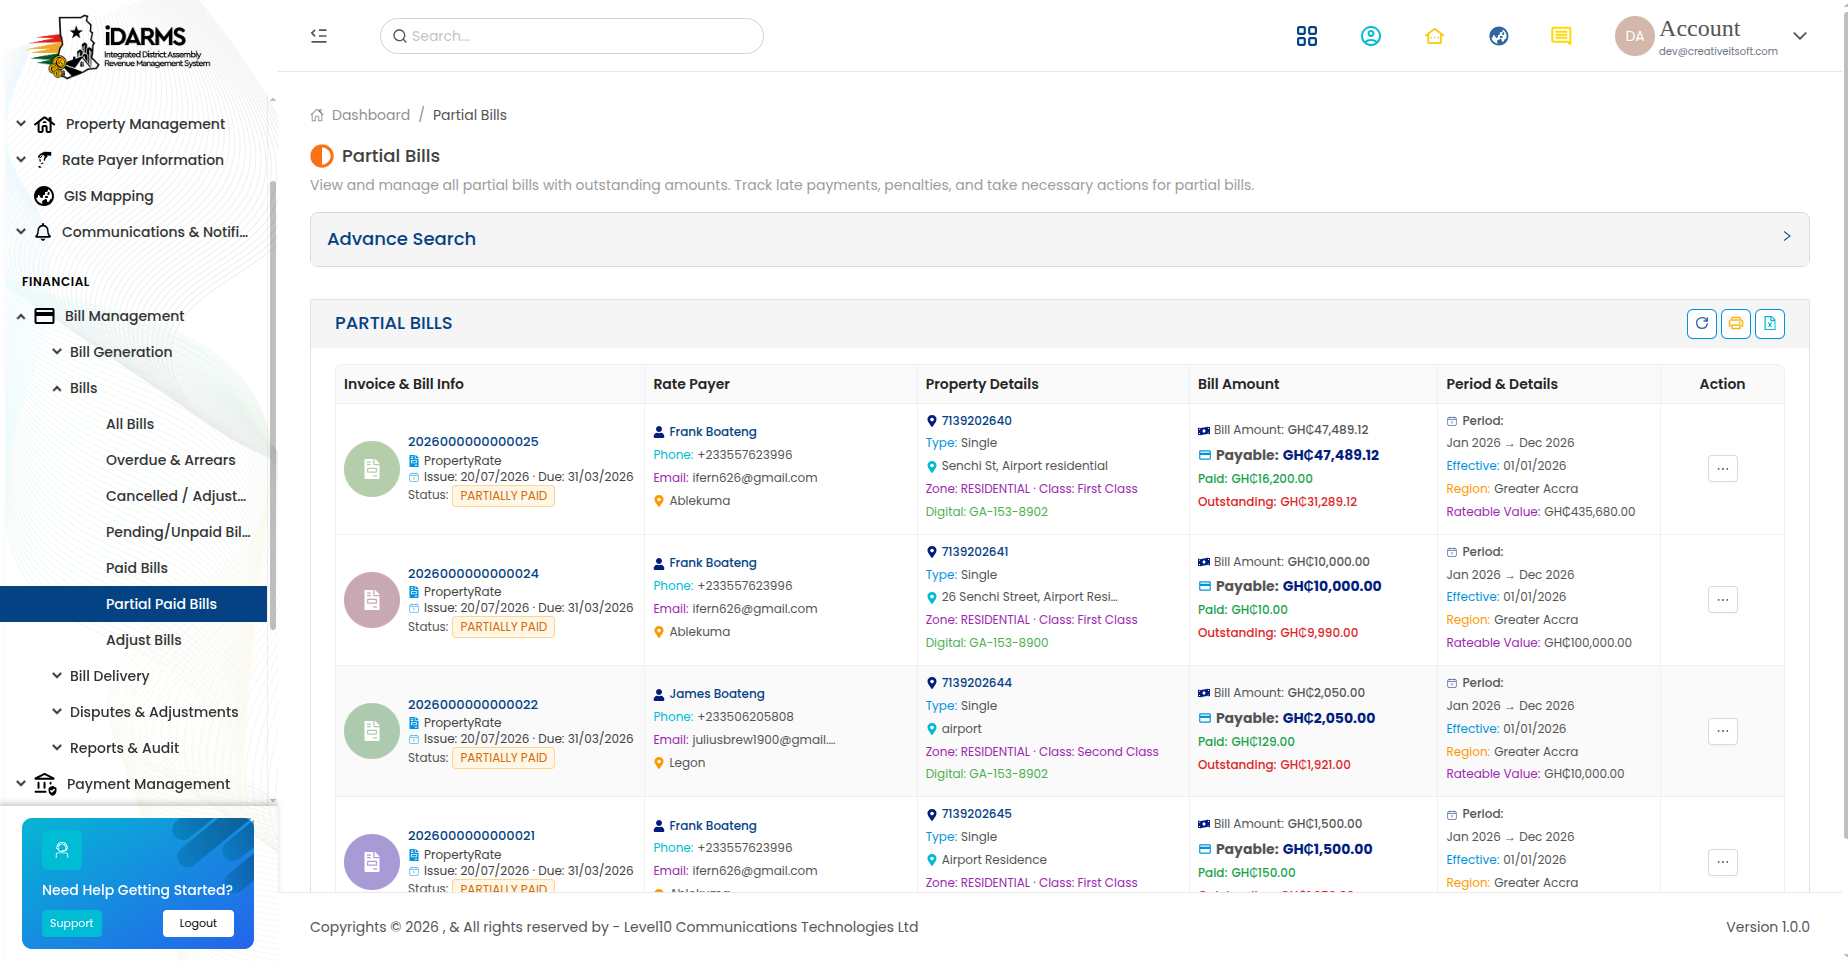The image size is (1848, 961).
Task: Click the GIS Mapping globe icon
Action: [44, 196]
